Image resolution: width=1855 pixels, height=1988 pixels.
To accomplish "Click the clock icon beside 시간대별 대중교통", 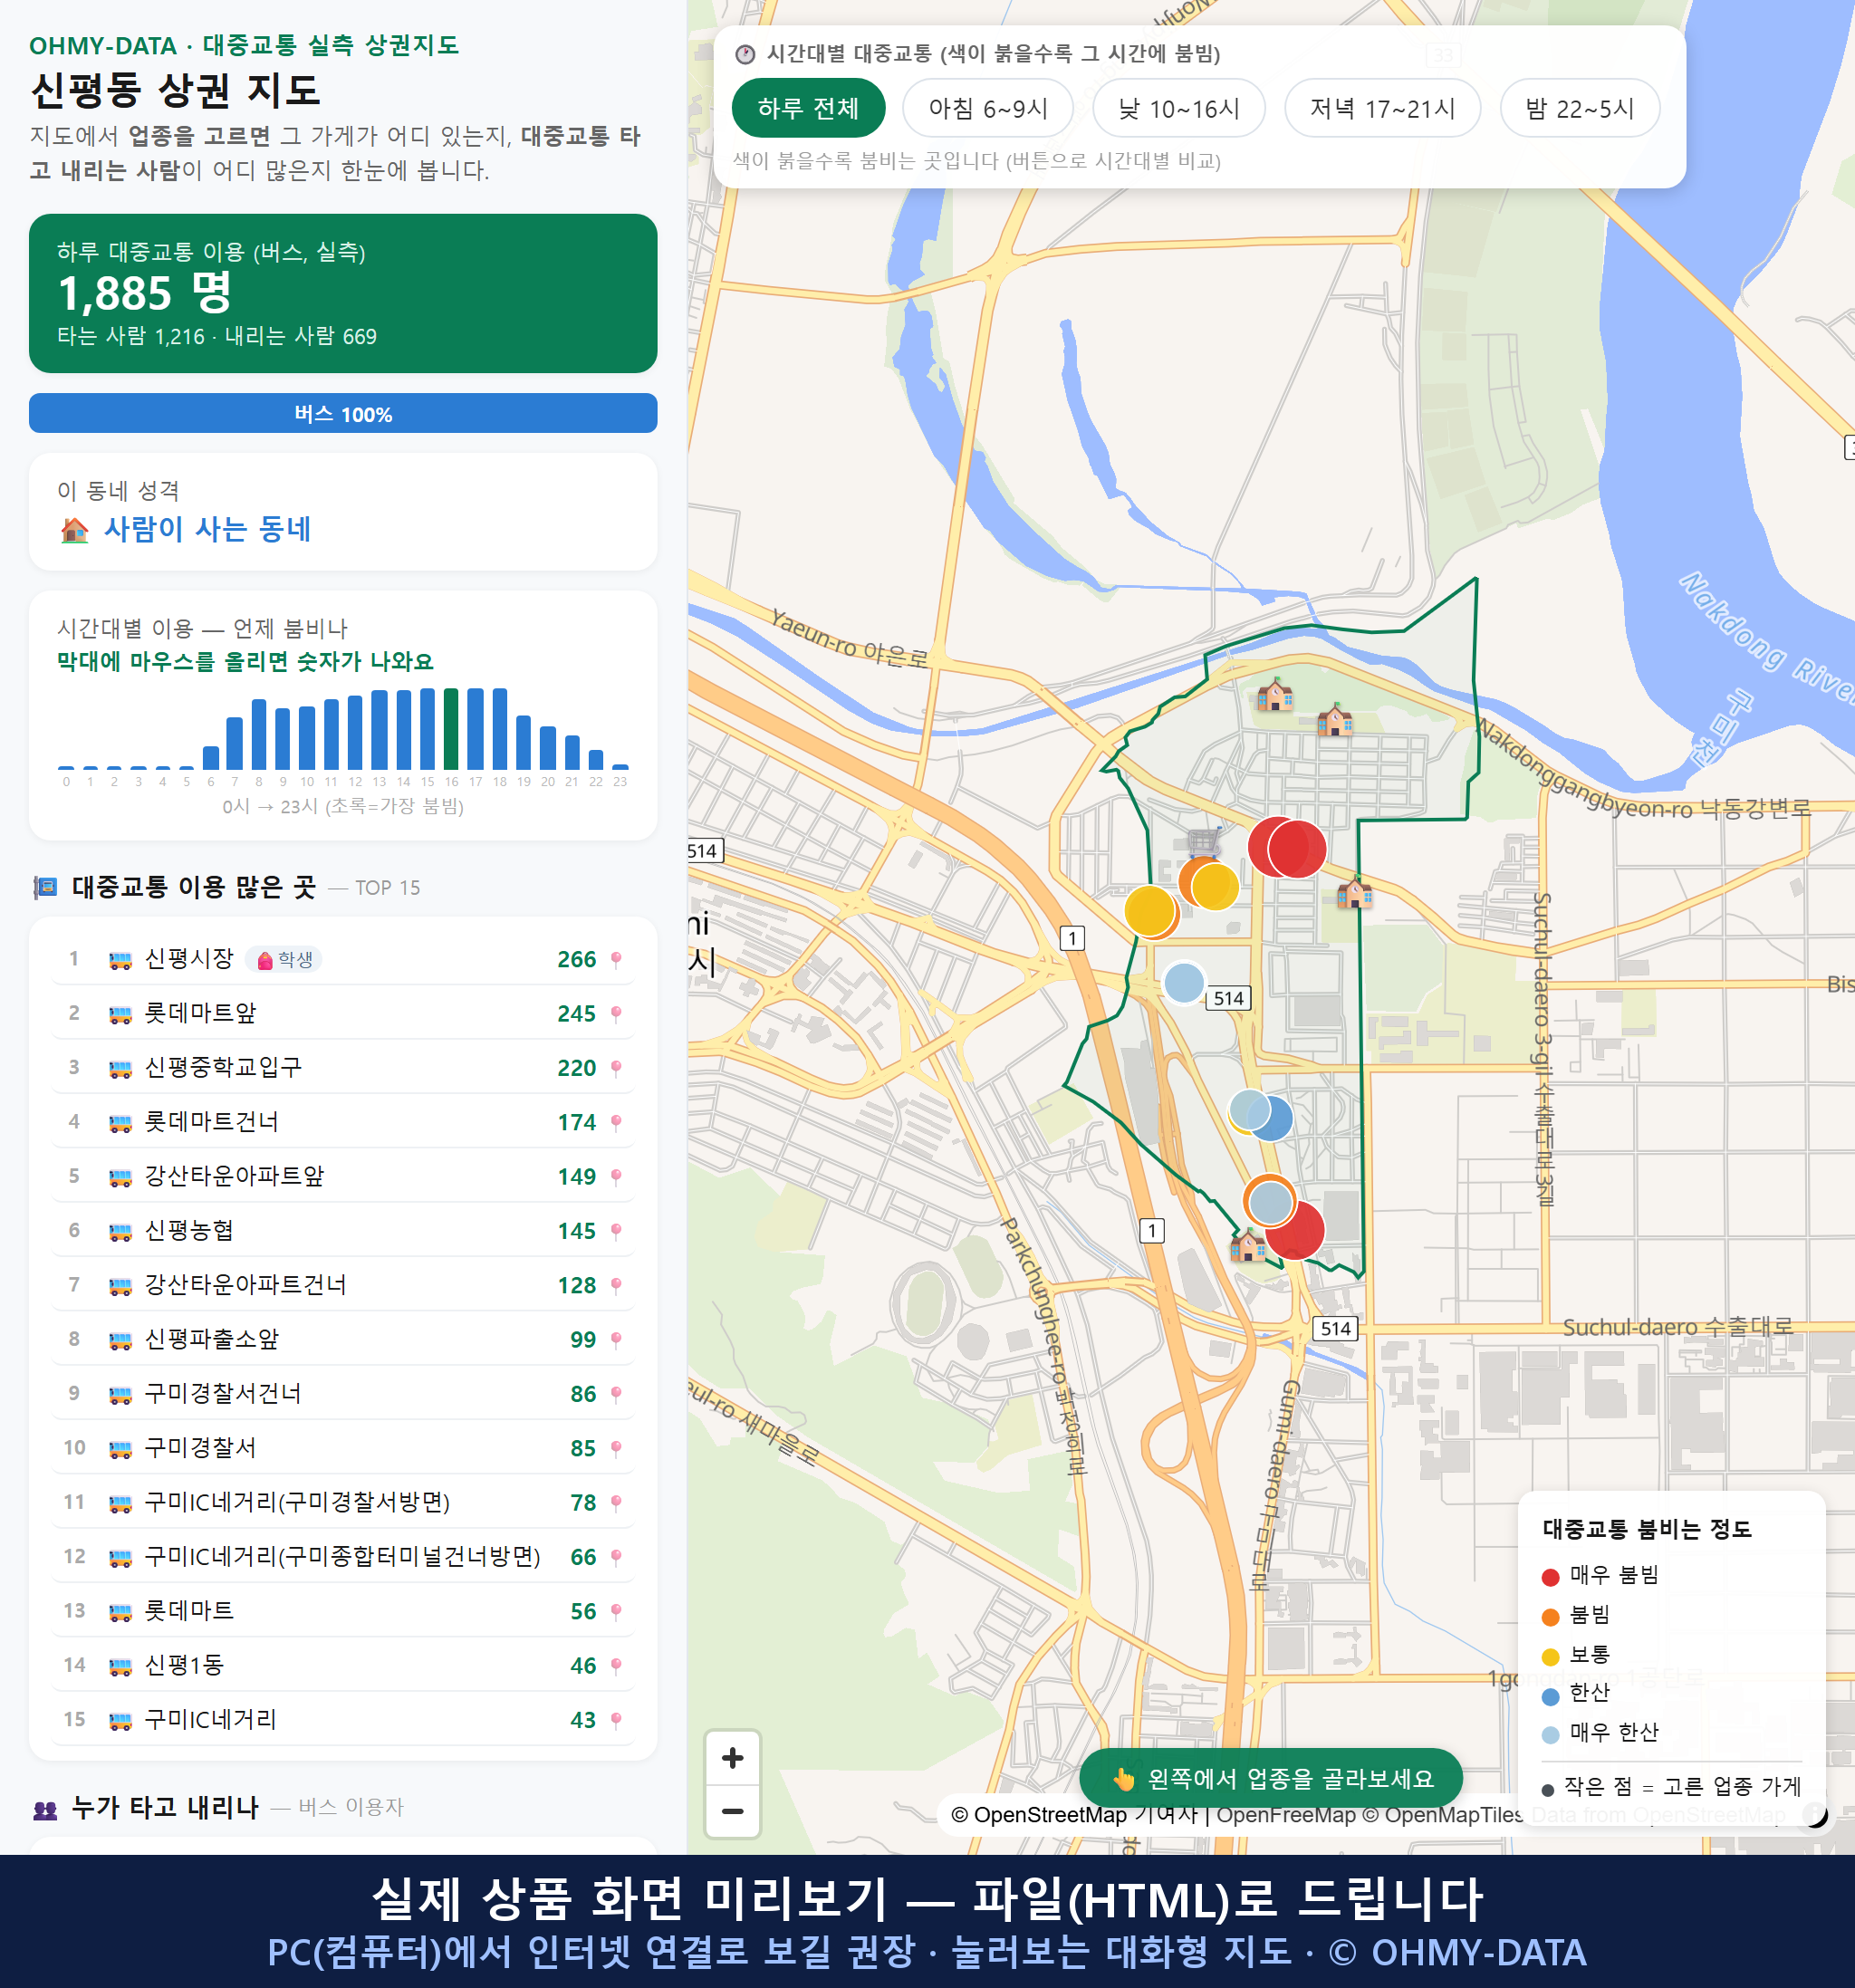I will point(745,54).
